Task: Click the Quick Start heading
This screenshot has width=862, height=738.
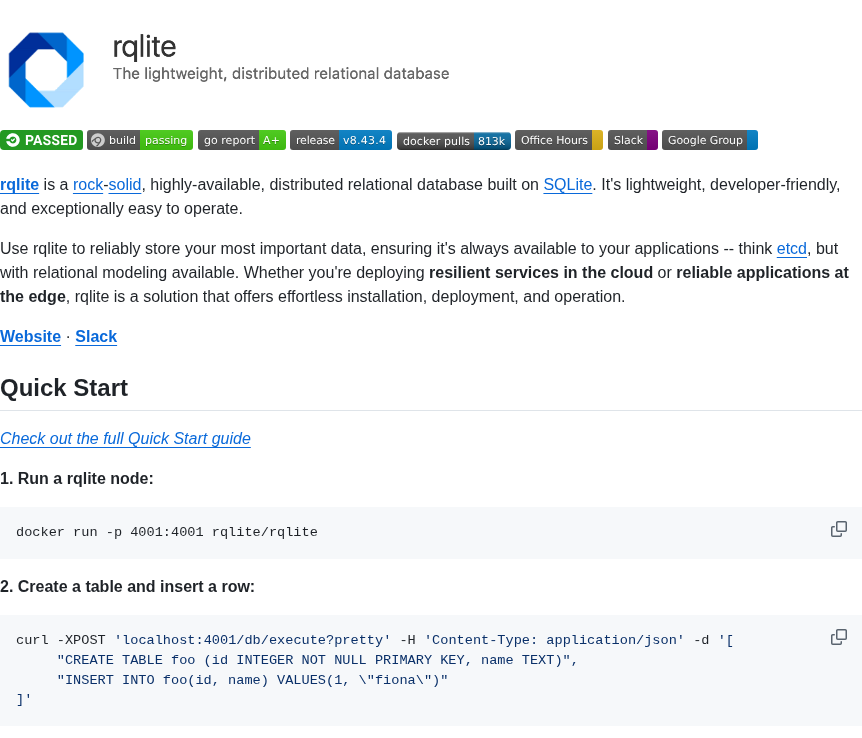Action: tap(64, 388)
